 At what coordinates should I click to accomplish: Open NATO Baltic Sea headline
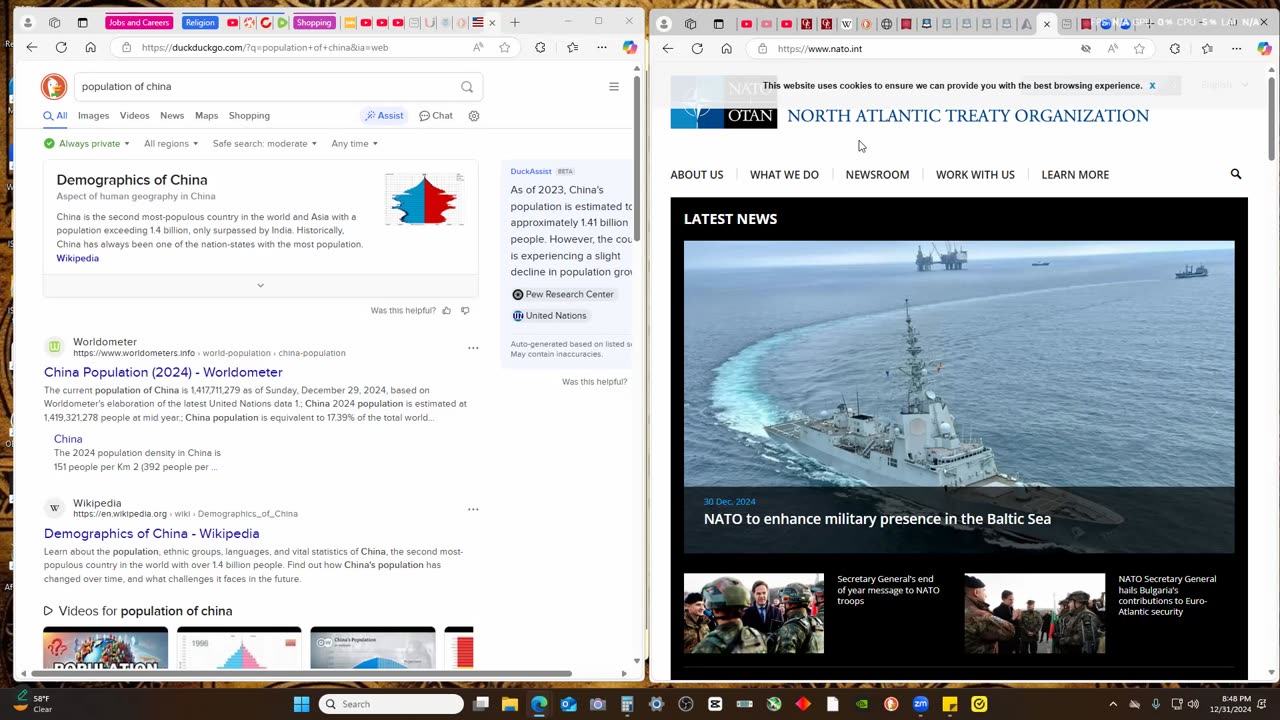877,519
